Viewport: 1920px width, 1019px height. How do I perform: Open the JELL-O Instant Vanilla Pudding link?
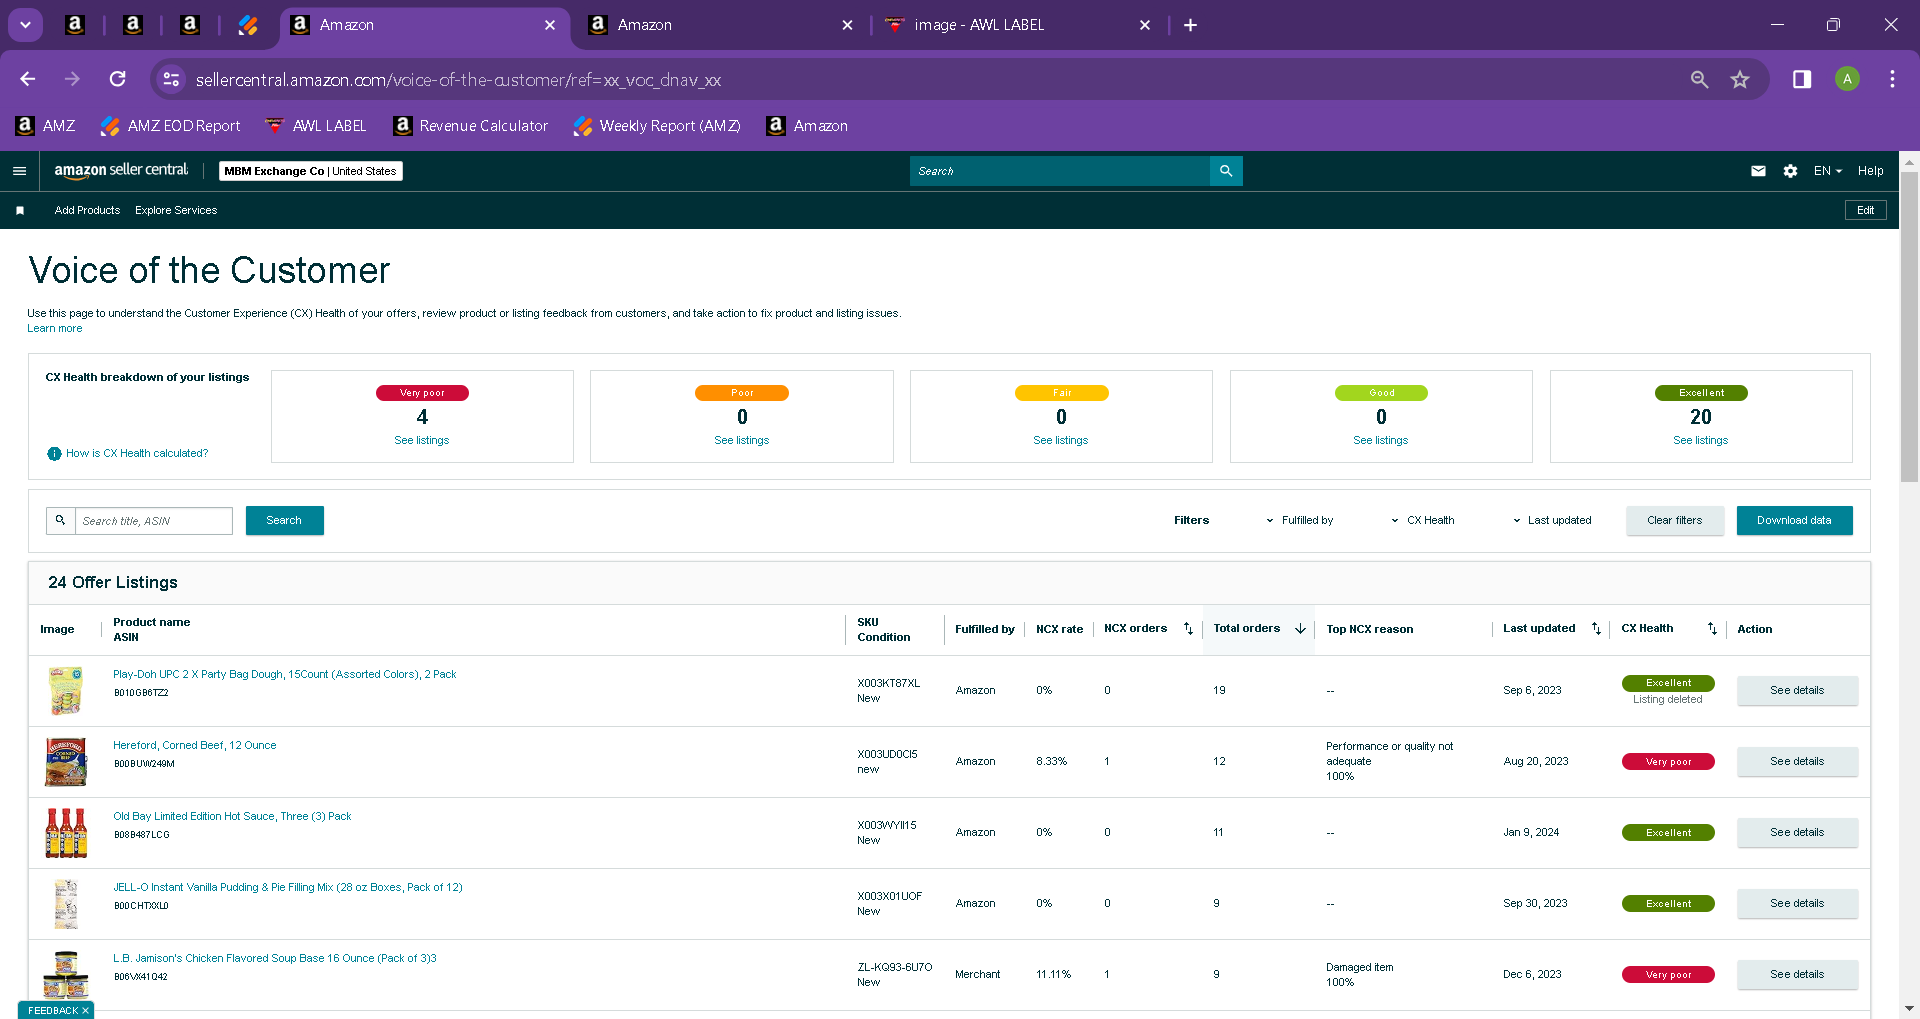(288, 887)
